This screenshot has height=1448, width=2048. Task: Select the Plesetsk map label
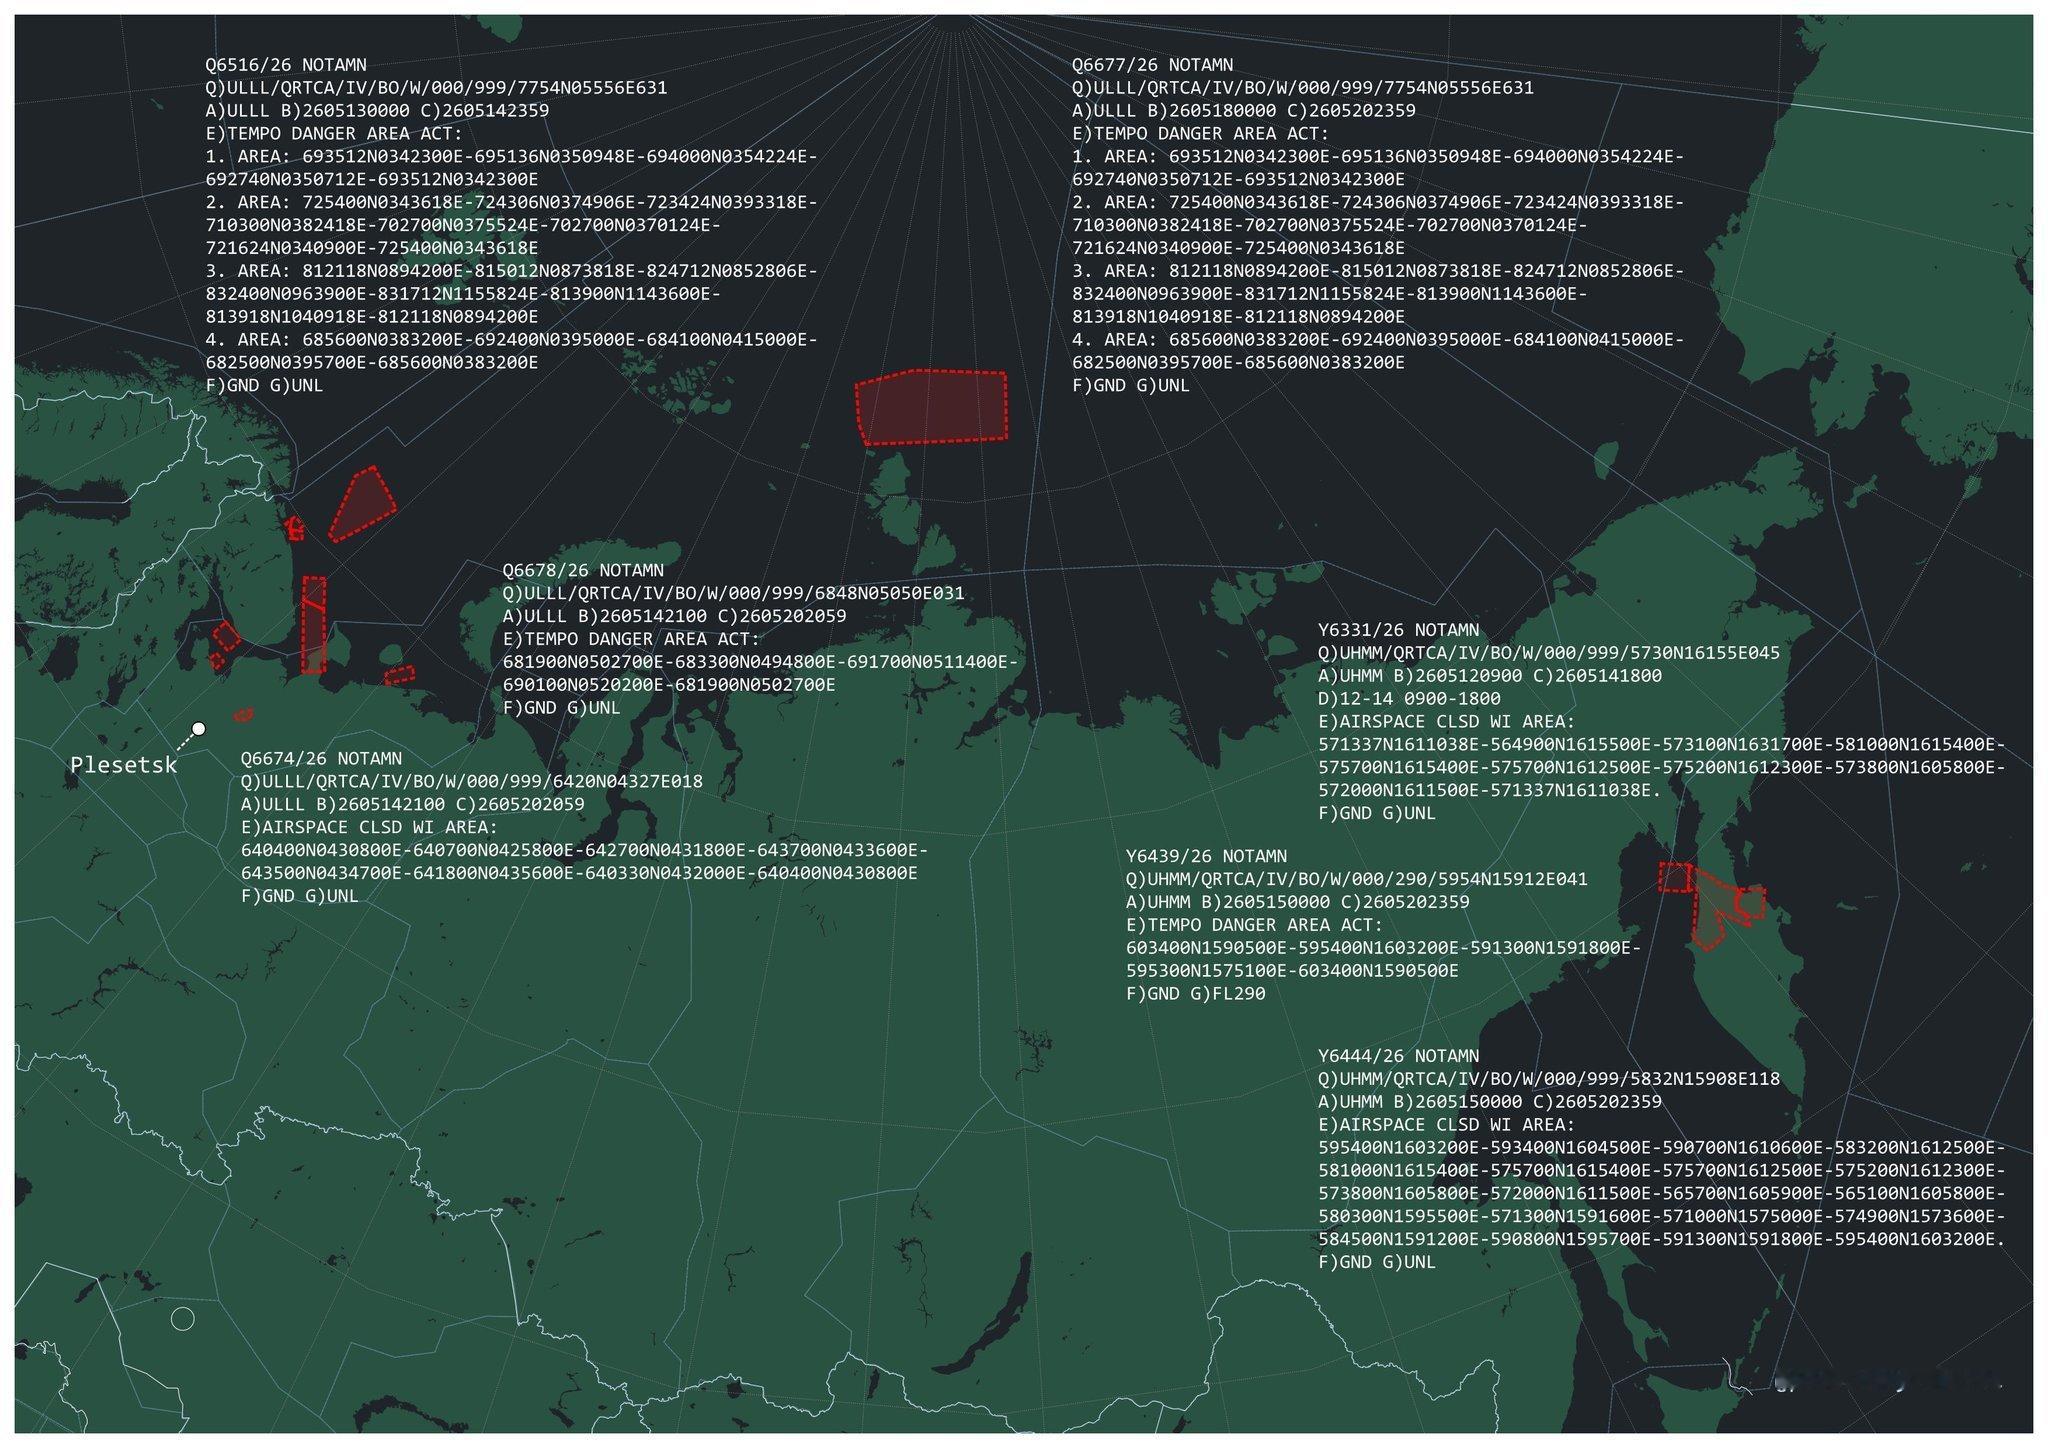coord(124,765)
